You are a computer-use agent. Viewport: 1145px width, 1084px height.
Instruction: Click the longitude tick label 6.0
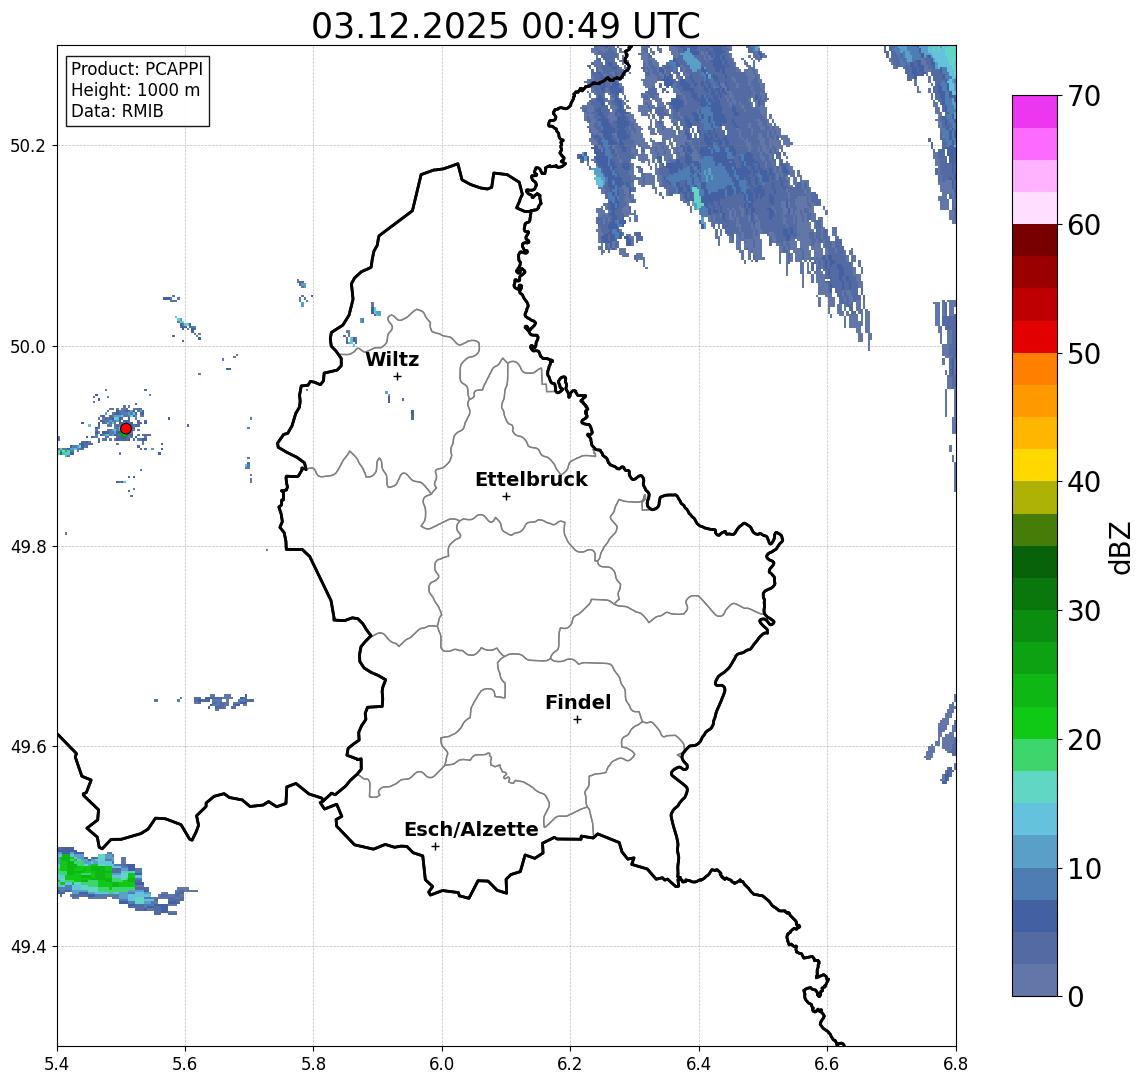[x=442, y=1064]
